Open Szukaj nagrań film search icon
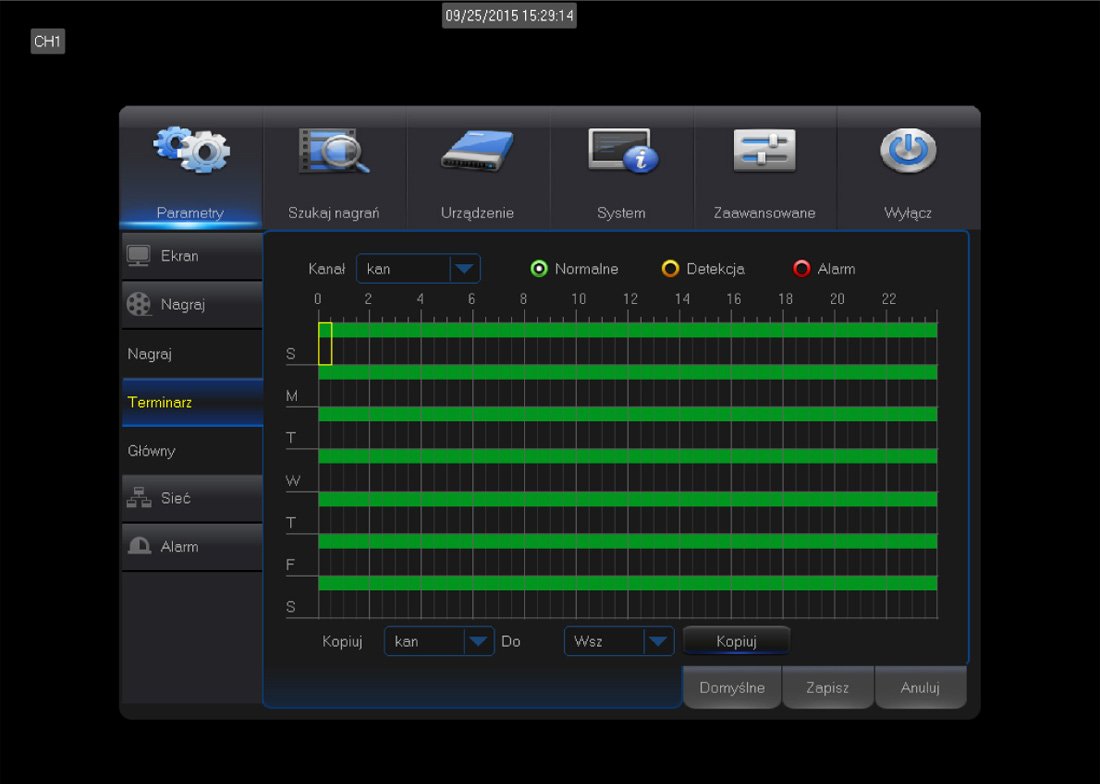The image size is (1100, 784). point(334,150)
